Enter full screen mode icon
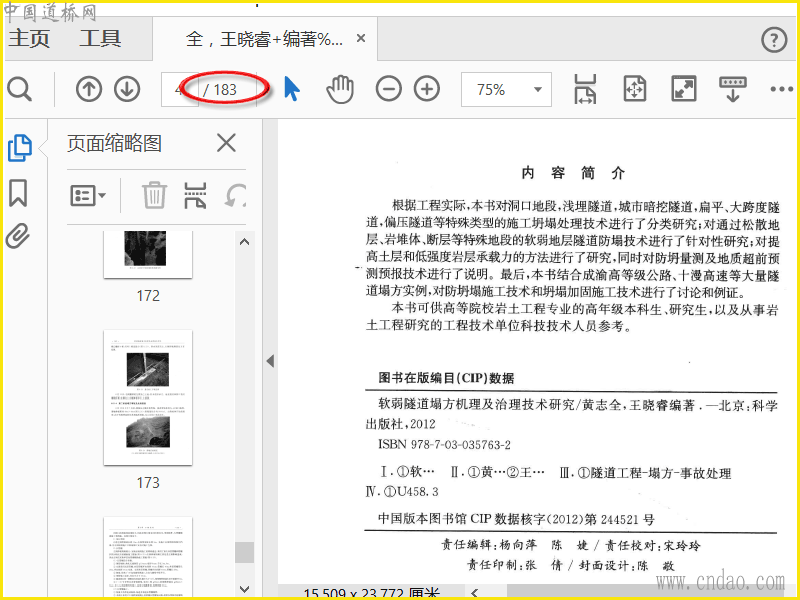The width and height of the screenshot is (800, 600). tap(684, 89)
